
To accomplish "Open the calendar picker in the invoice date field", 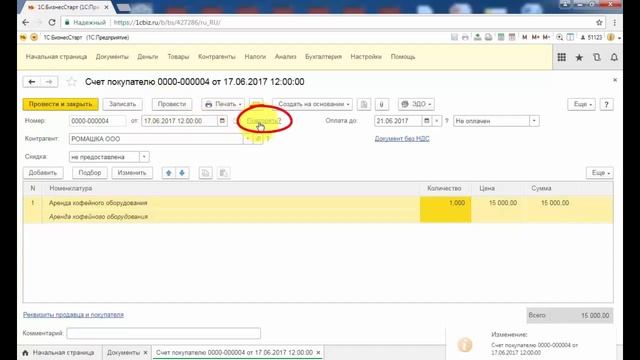I will 222,121.
